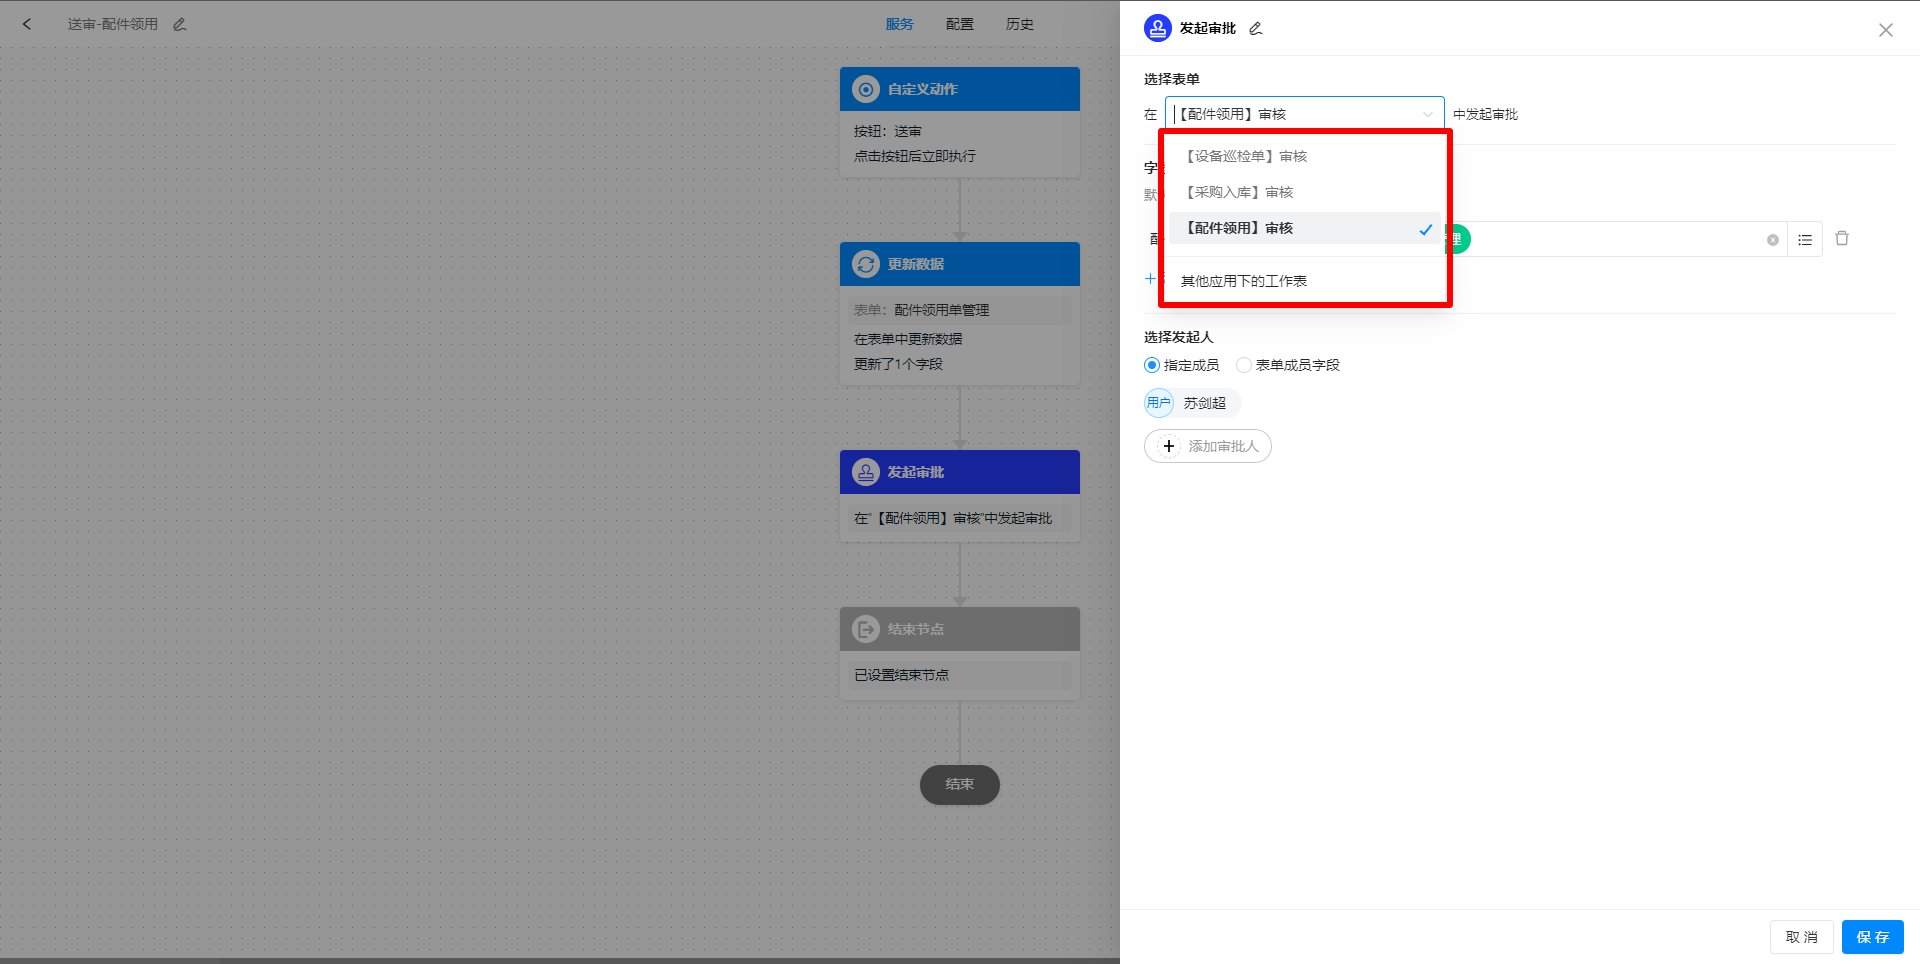Edit the workflow name pencil icon
This screenshot has height=964, width=1920.
[x=180, y=24]
